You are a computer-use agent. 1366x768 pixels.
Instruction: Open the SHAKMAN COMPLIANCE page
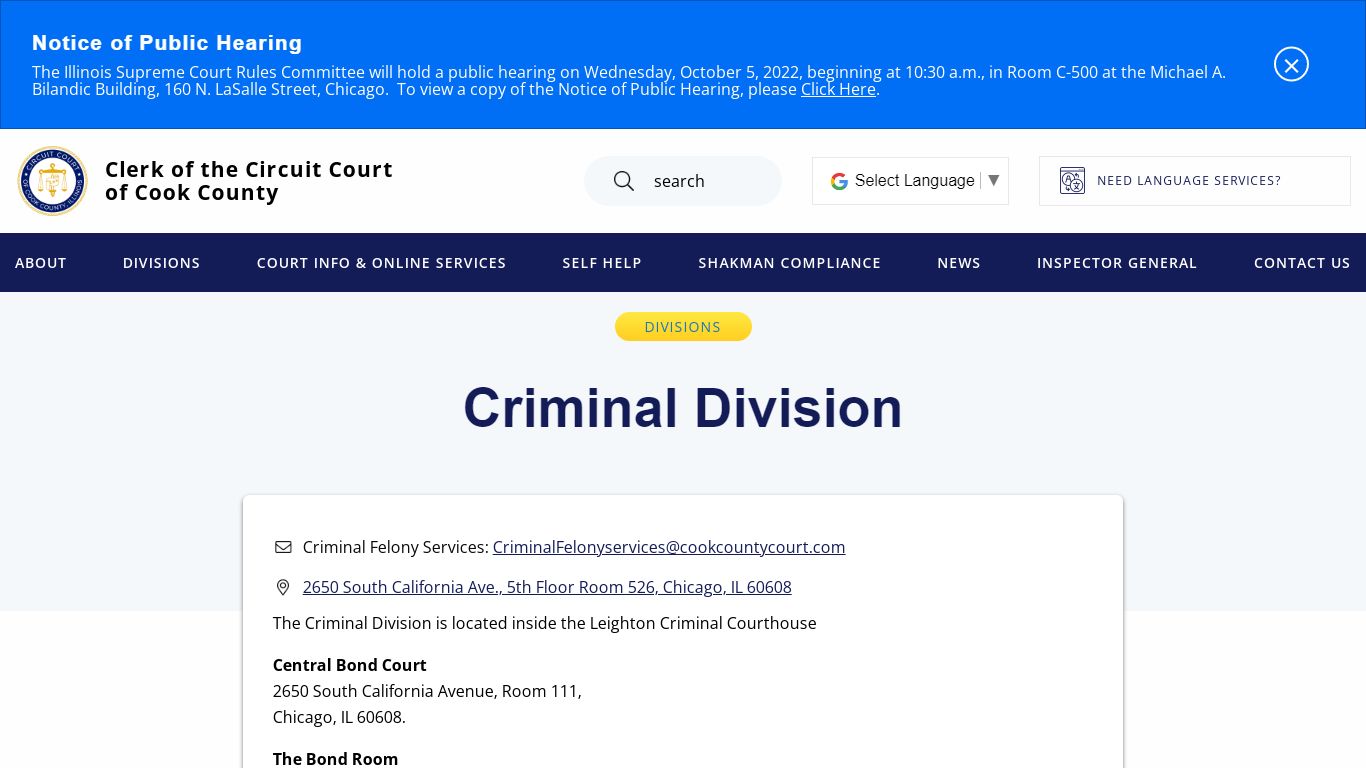pyautogui.click(x=789, y=263)
